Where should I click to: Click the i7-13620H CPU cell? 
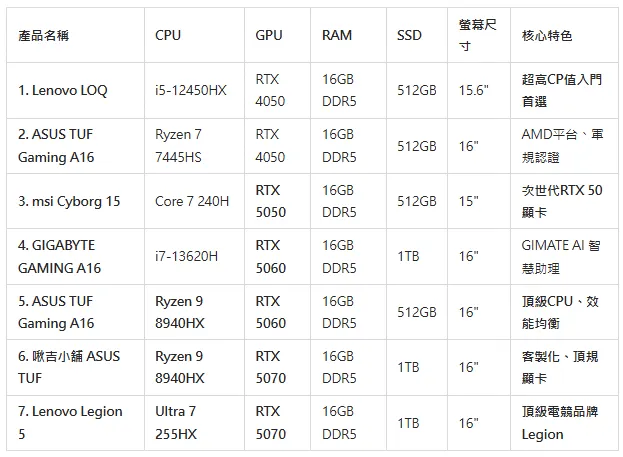pyautogui.click(x=187, y=257)
